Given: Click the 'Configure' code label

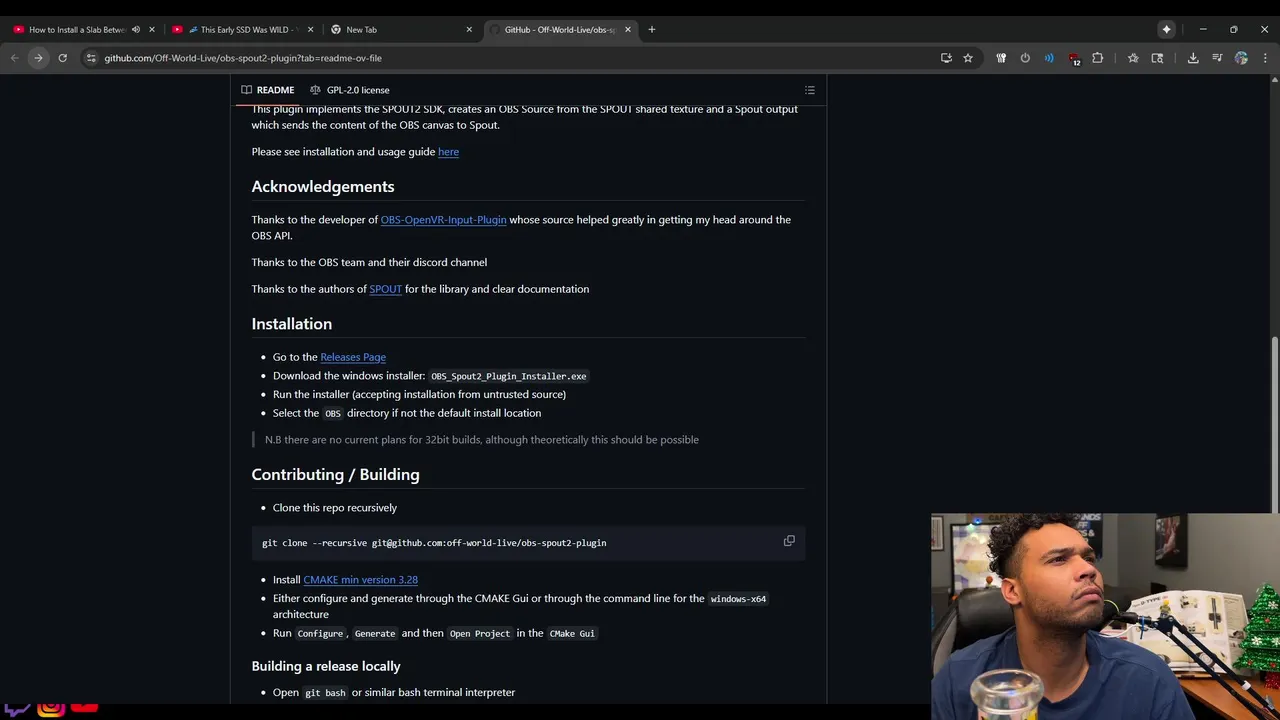Looking at the screenshot, I should click(320, 633).
